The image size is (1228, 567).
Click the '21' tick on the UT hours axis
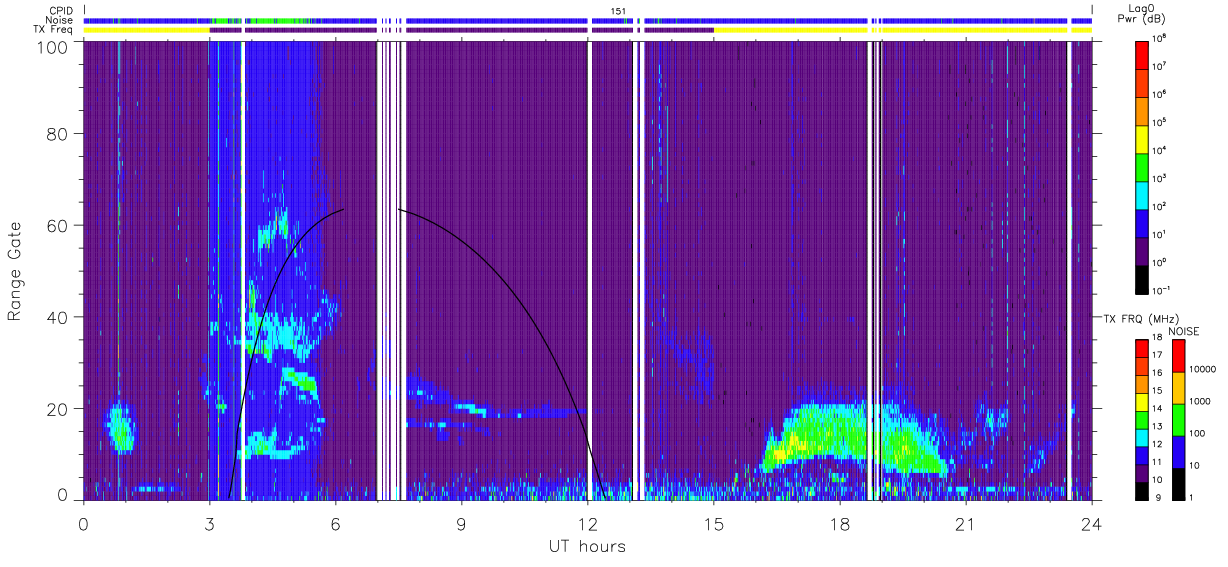[965, 524]
